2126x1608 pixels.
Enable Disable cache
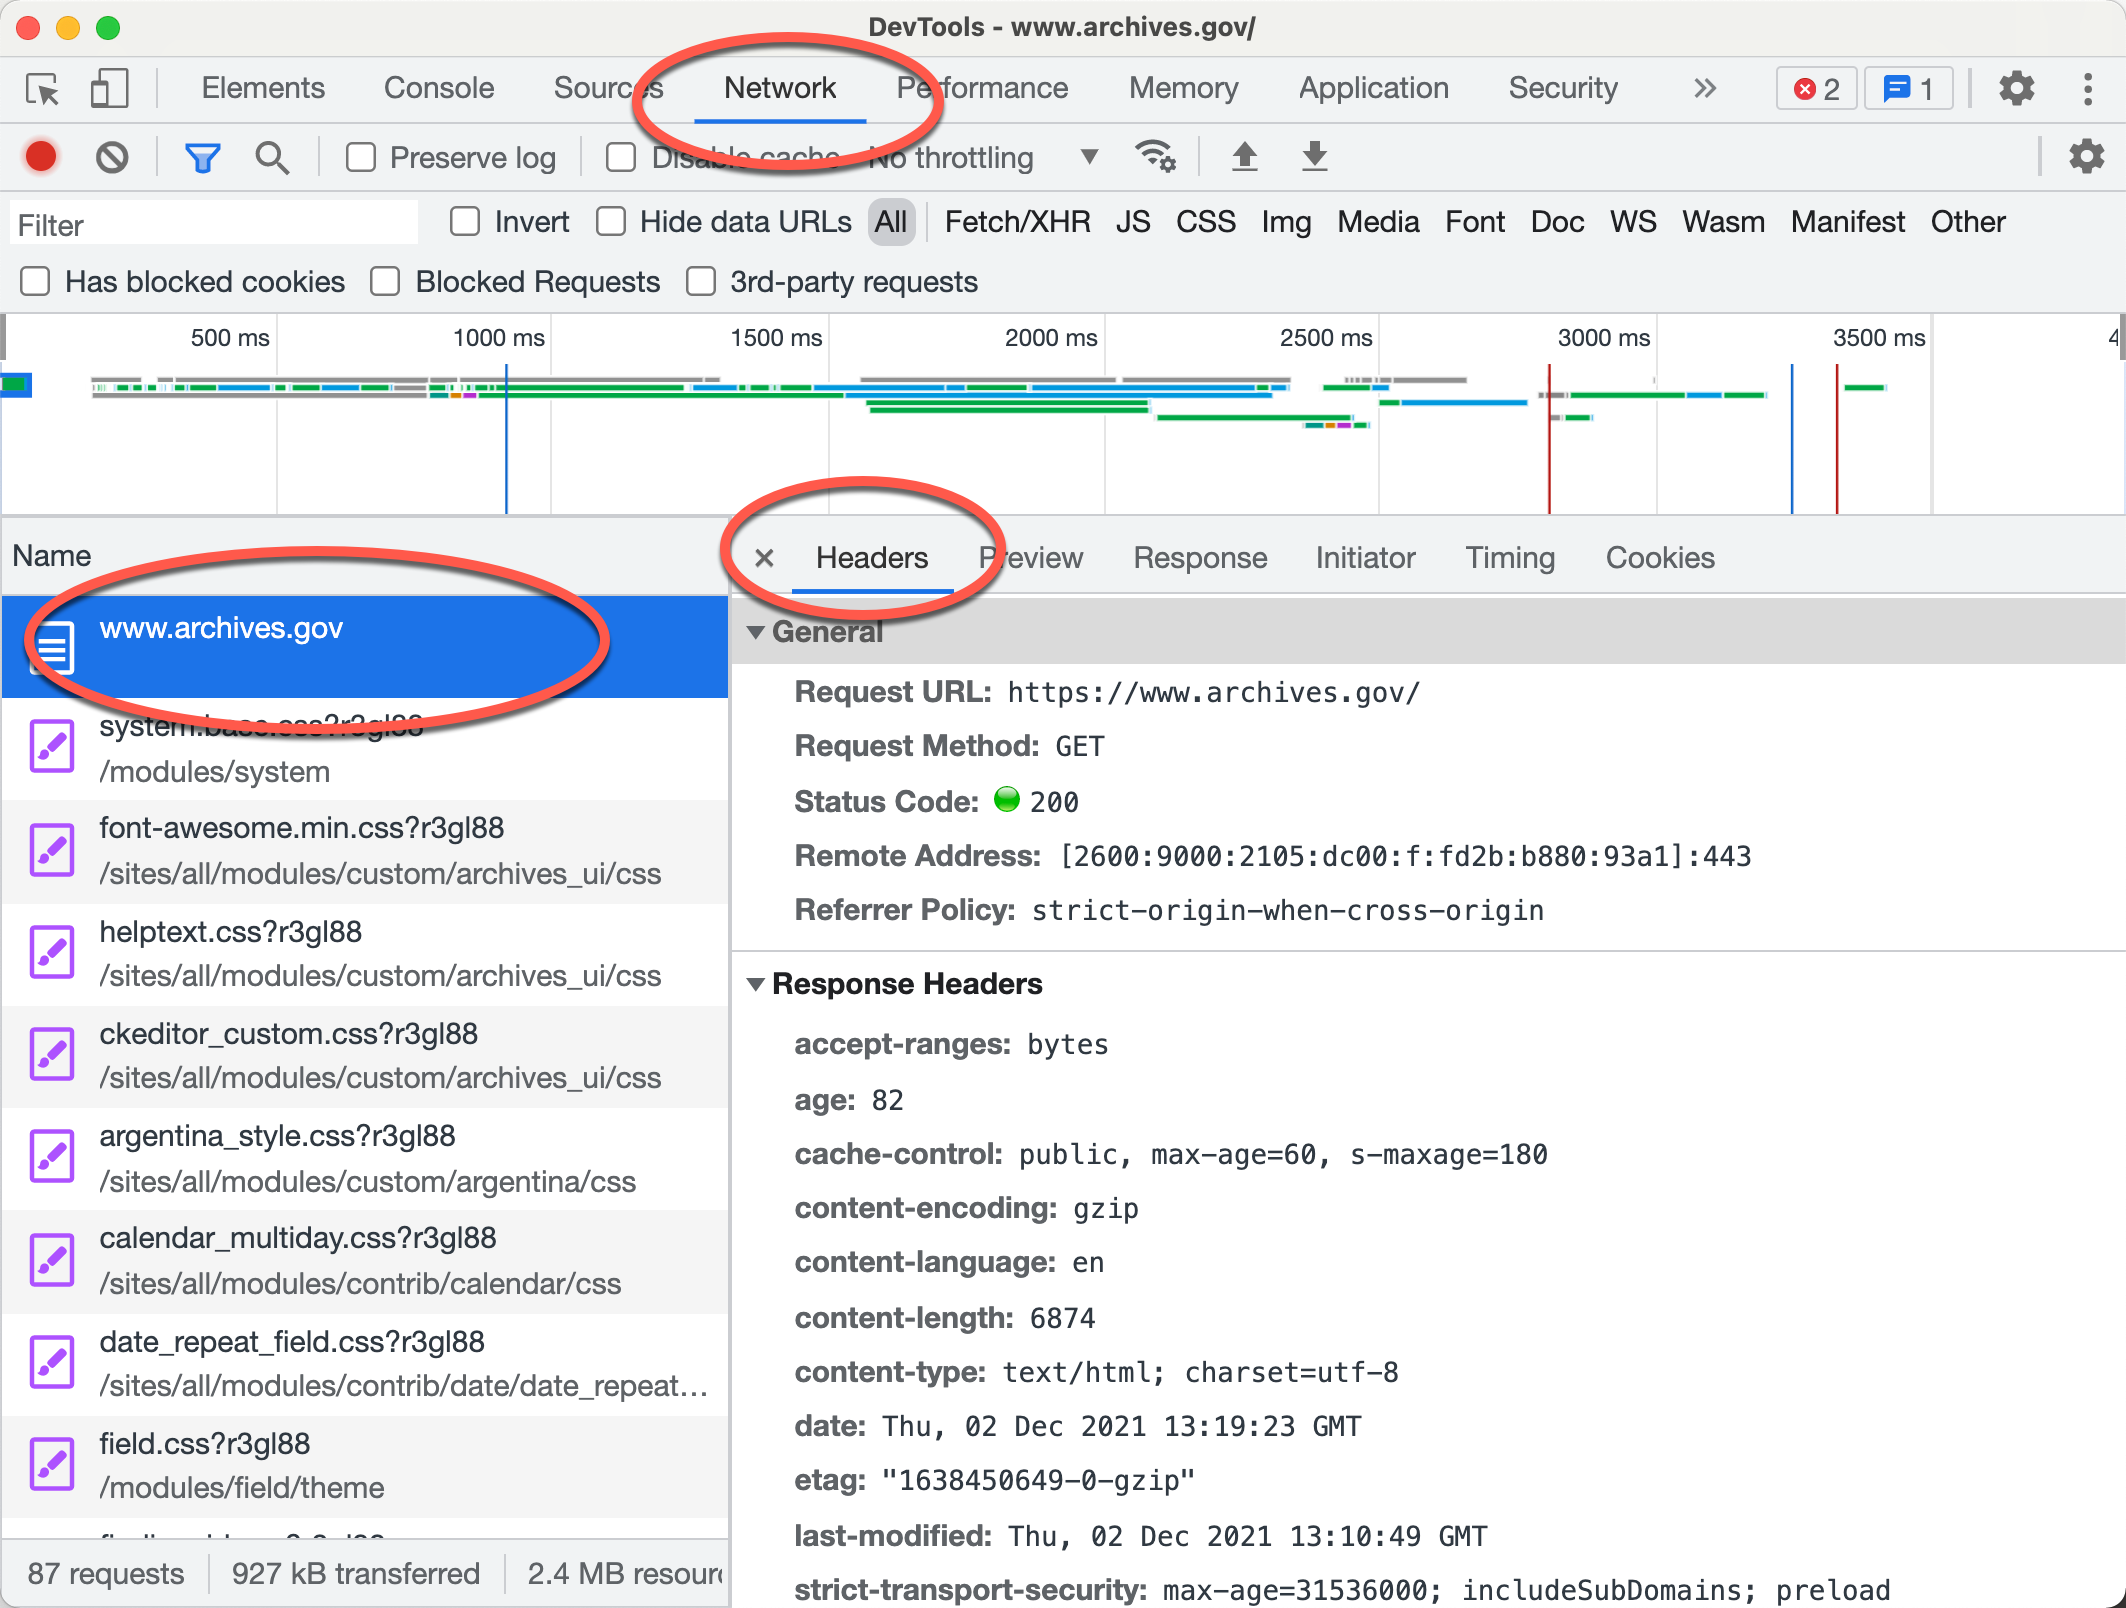click(621, 157)
